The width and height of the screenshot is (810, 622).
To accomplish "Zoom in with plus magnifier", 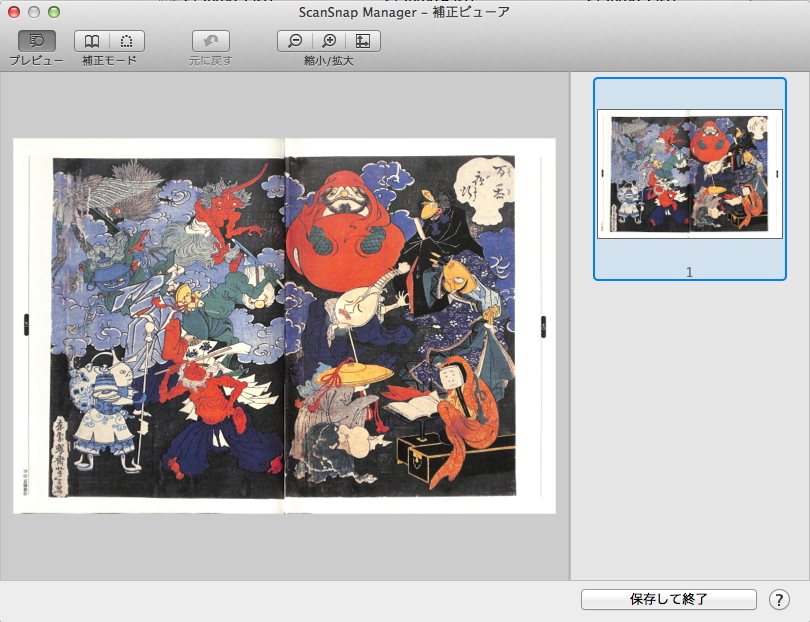I will coord(329,41).
